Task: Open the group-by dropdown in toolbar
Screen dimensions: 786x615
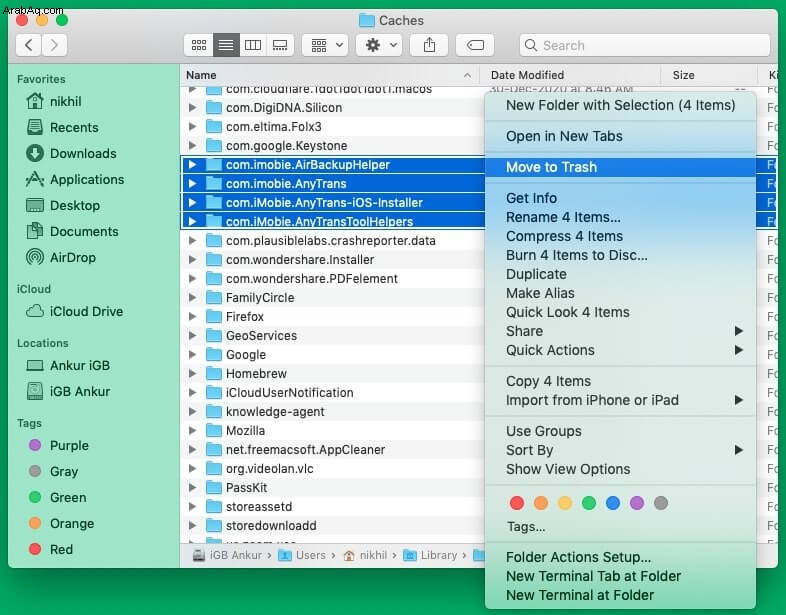Action: tap(326, 46)
